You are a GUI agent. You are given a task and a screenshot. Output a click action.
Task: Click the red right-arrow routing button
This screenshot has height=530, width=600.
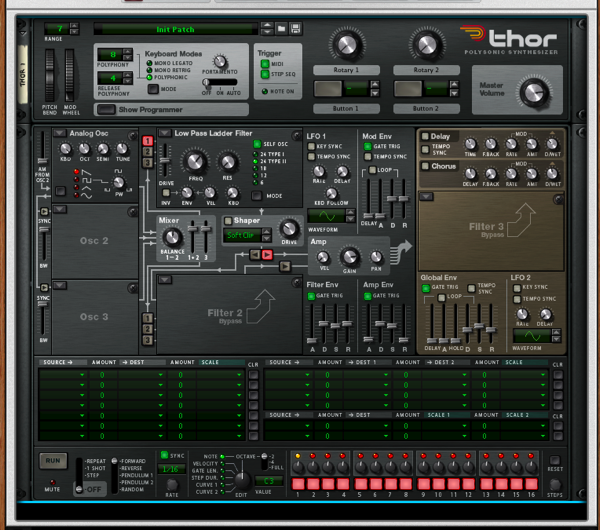267,254
